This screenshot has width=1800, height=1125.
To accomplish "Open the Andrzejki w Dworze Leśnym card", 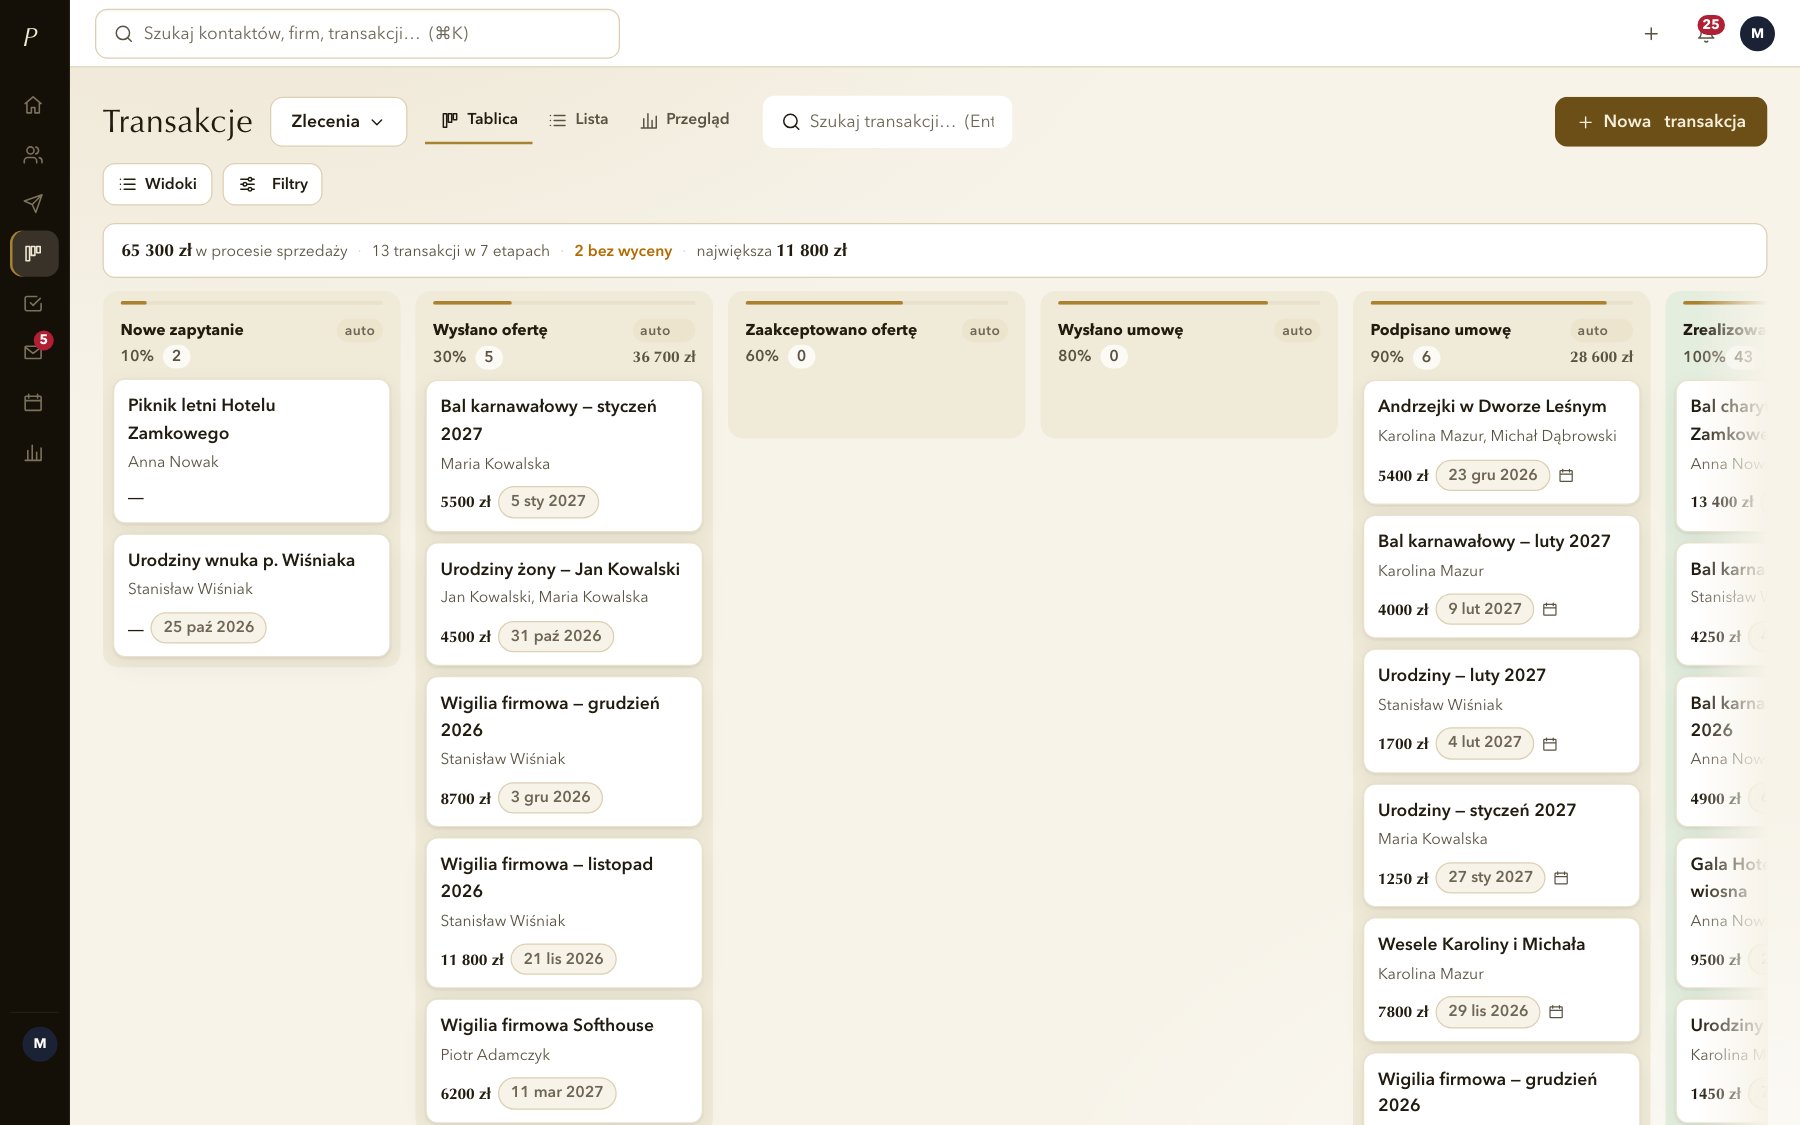I will pyautogui.click(x=1501, y=442).
